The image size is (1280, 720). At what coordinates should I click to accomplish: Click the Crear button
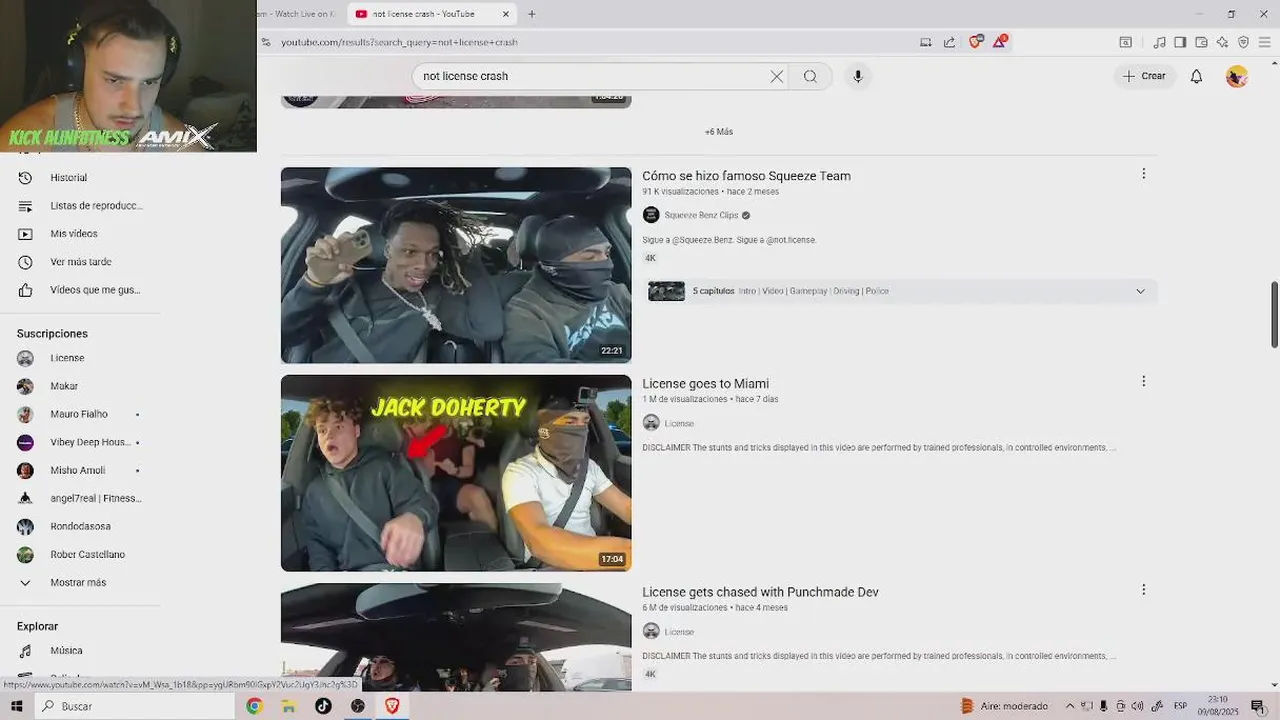[x=1144, y=76]
